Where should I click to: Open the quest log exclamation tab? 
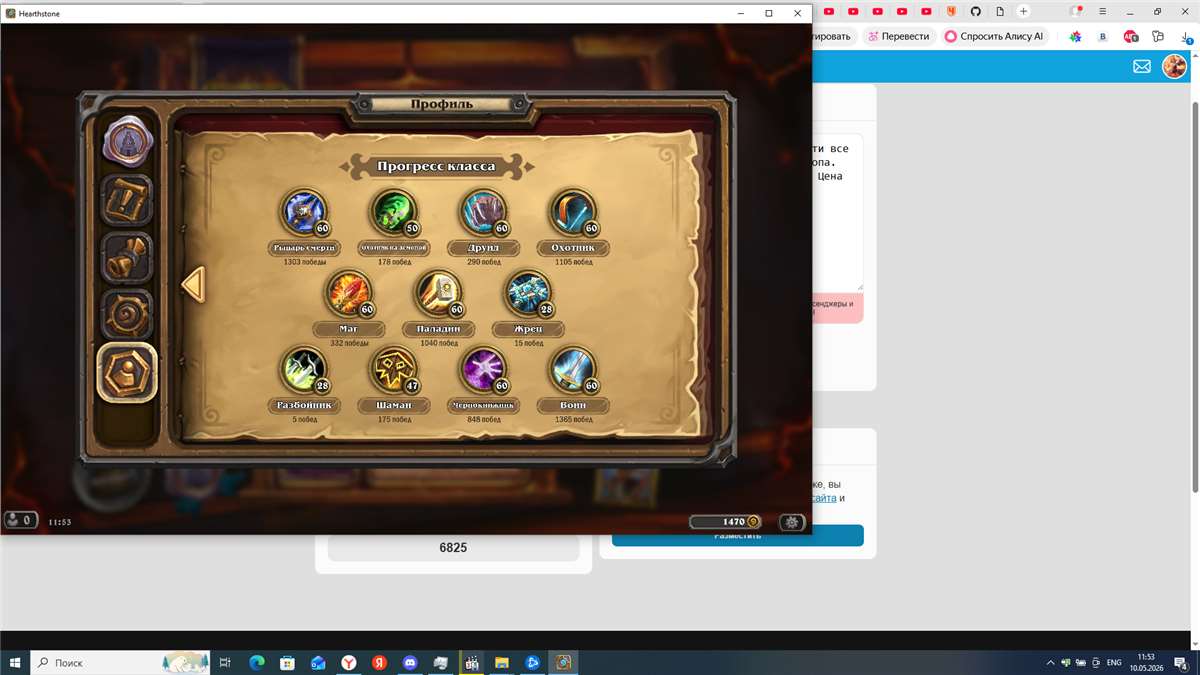click(x=127, y=199)
